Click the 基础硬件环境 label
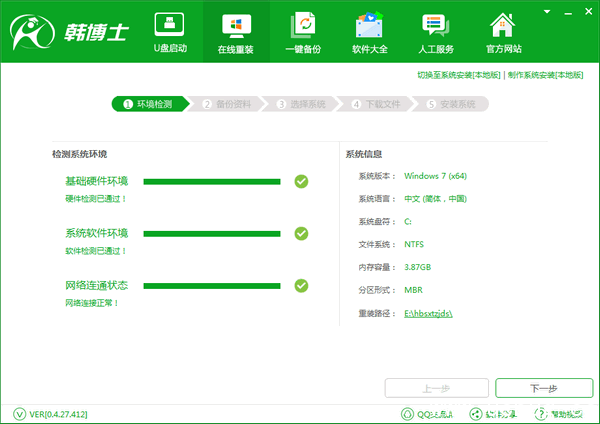The height and width of the screenshot is (424, 600). tap(96, 181)
